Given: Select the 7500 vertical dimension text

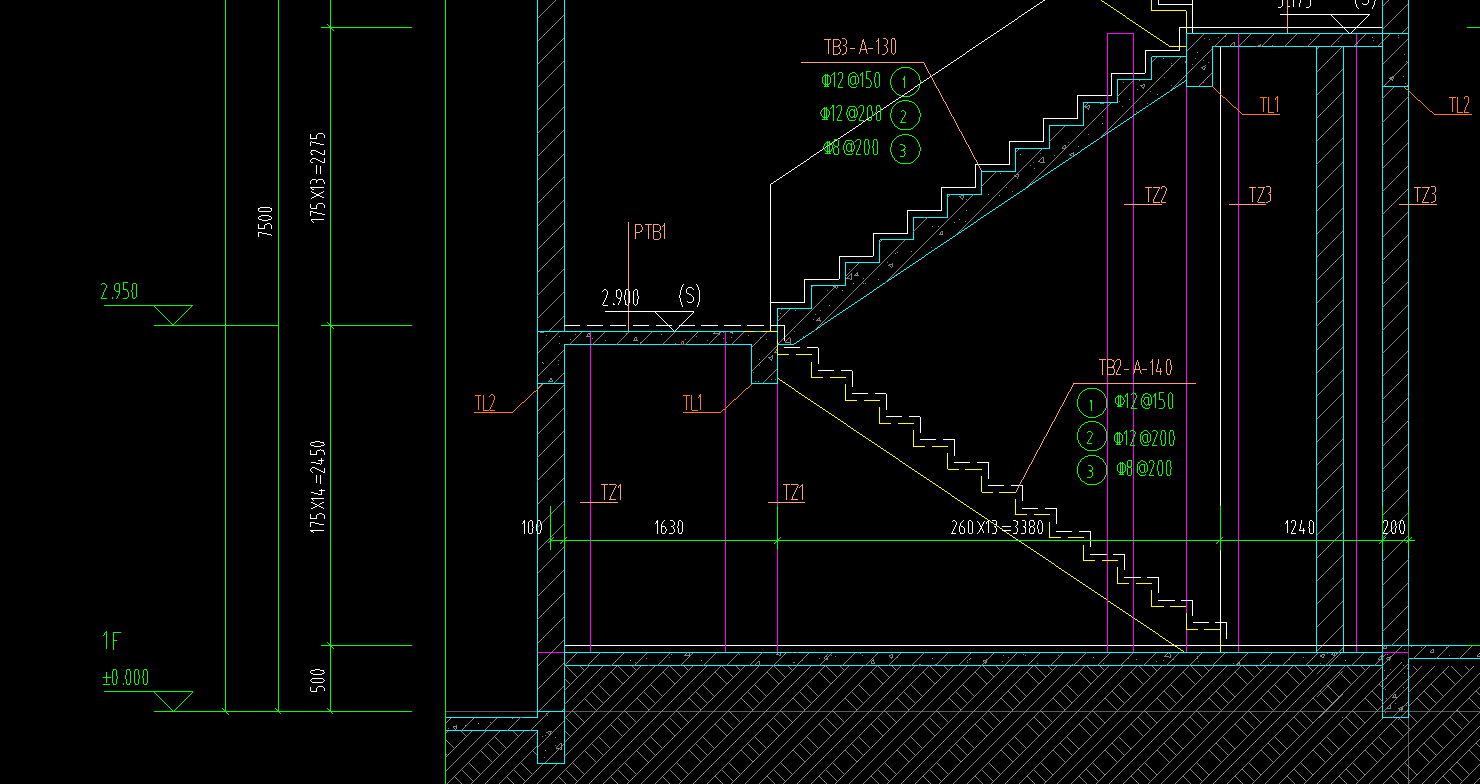Looking at the screenshot, I should (x=265, y=222).
